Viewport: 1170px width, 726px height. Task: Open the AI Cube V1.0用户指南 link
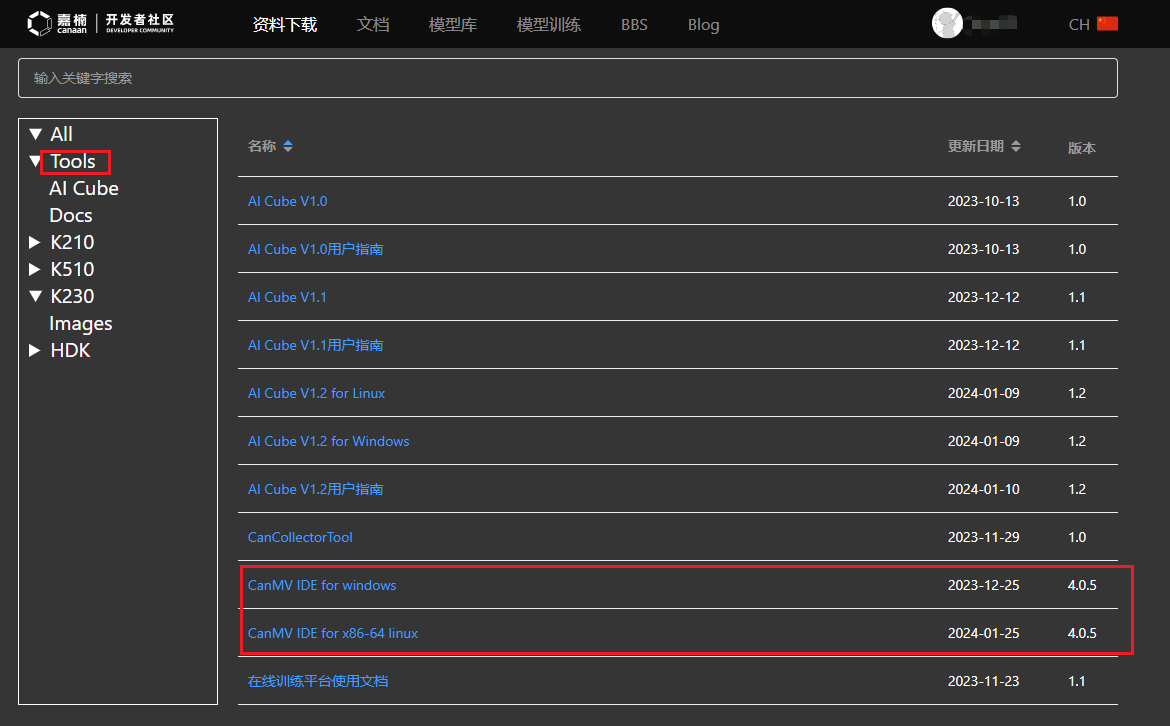coord(316,249)
